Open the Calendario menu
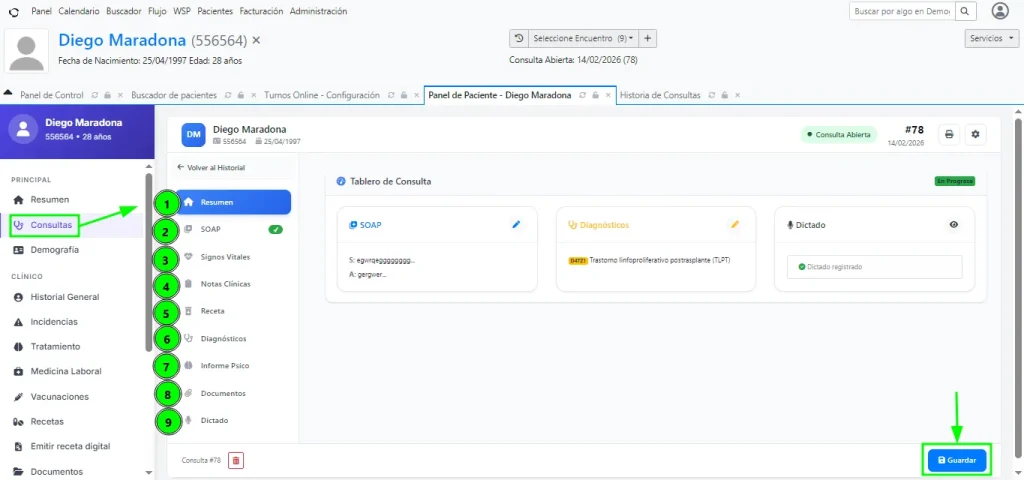Screen dimensions: 1024x480 79,11
